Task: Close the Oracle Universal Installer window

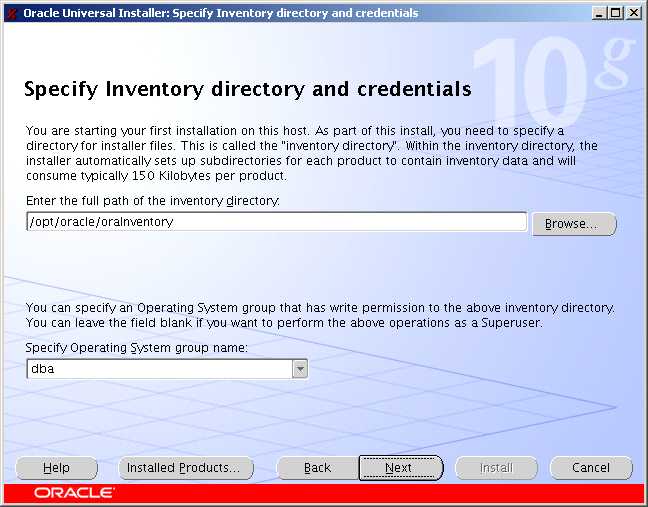Action: point(633,13)
